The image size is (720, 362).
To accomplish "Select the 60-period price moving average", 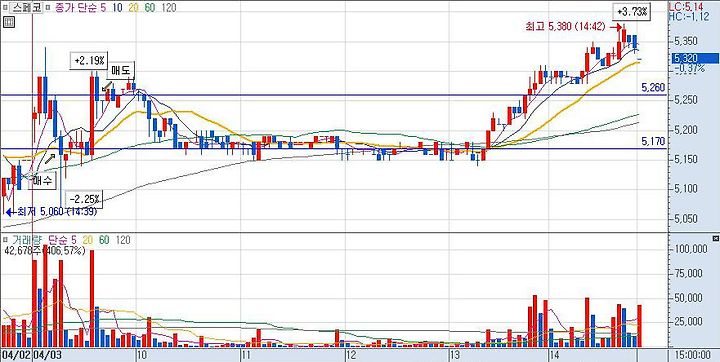I will 149,7.
